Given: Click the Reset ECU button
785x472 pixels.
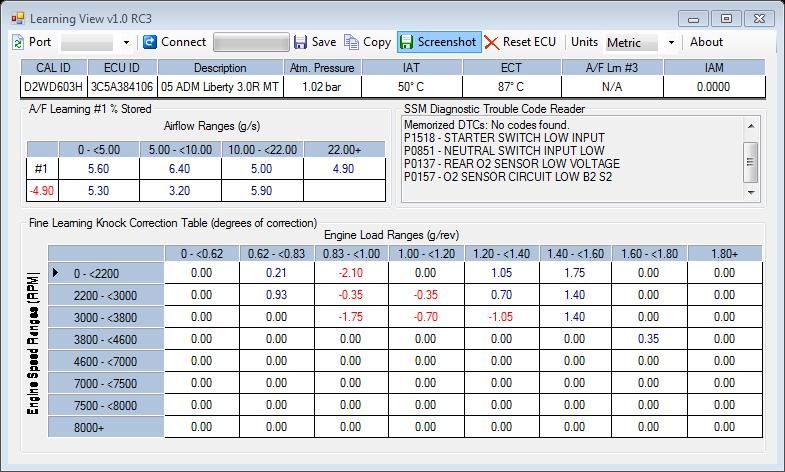Looking at the screenshot, I should click(x=520, y=42).
